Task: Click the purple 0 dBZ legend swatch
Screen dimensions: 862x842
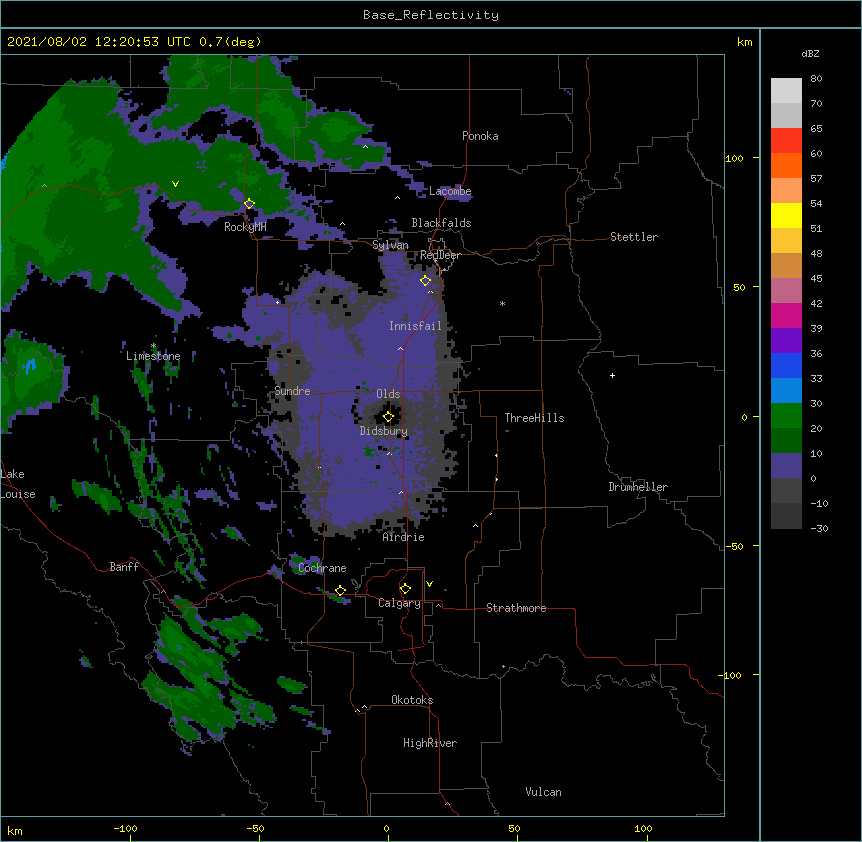Action: [x=786, y=466]
